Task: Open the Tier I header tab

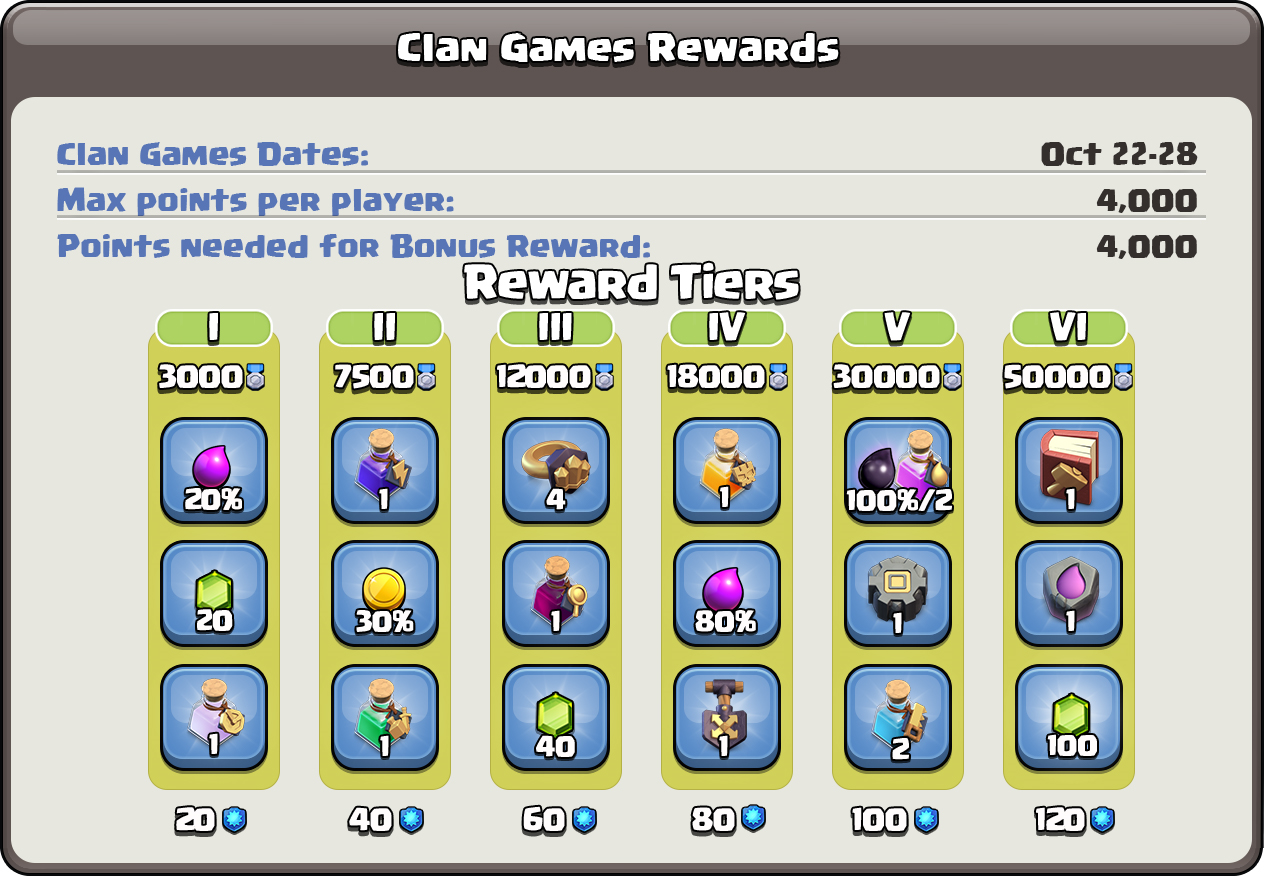Action: pyautogui.click(x=214, y=328)
